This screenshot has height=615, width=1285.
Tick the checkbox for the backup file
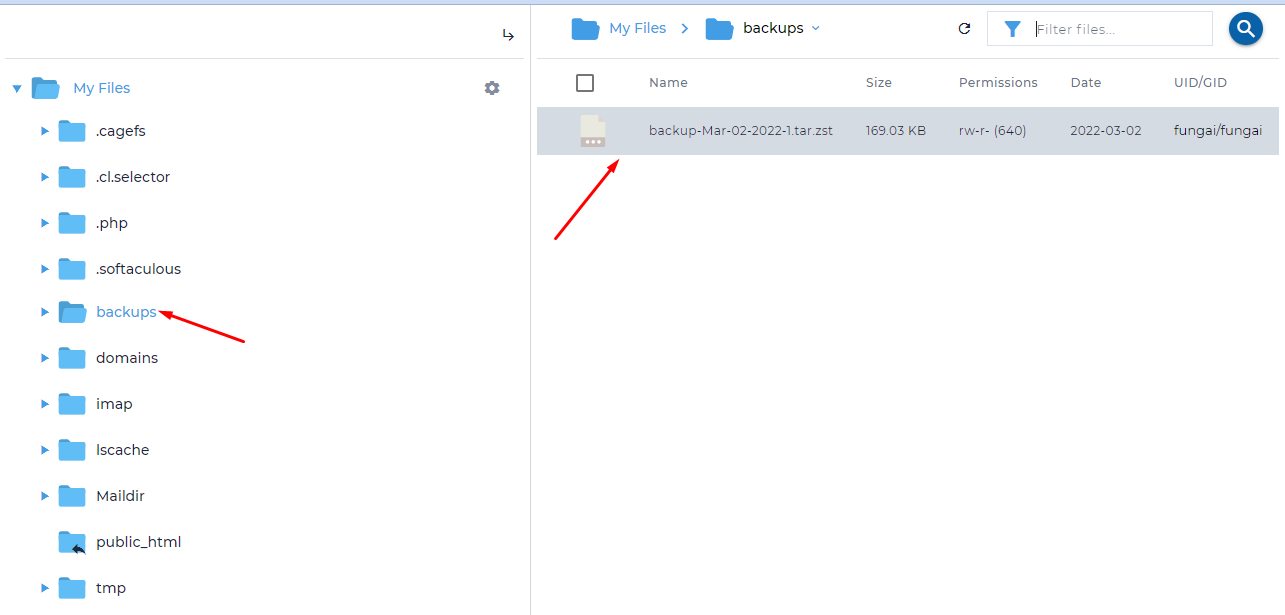pos(585,130)
